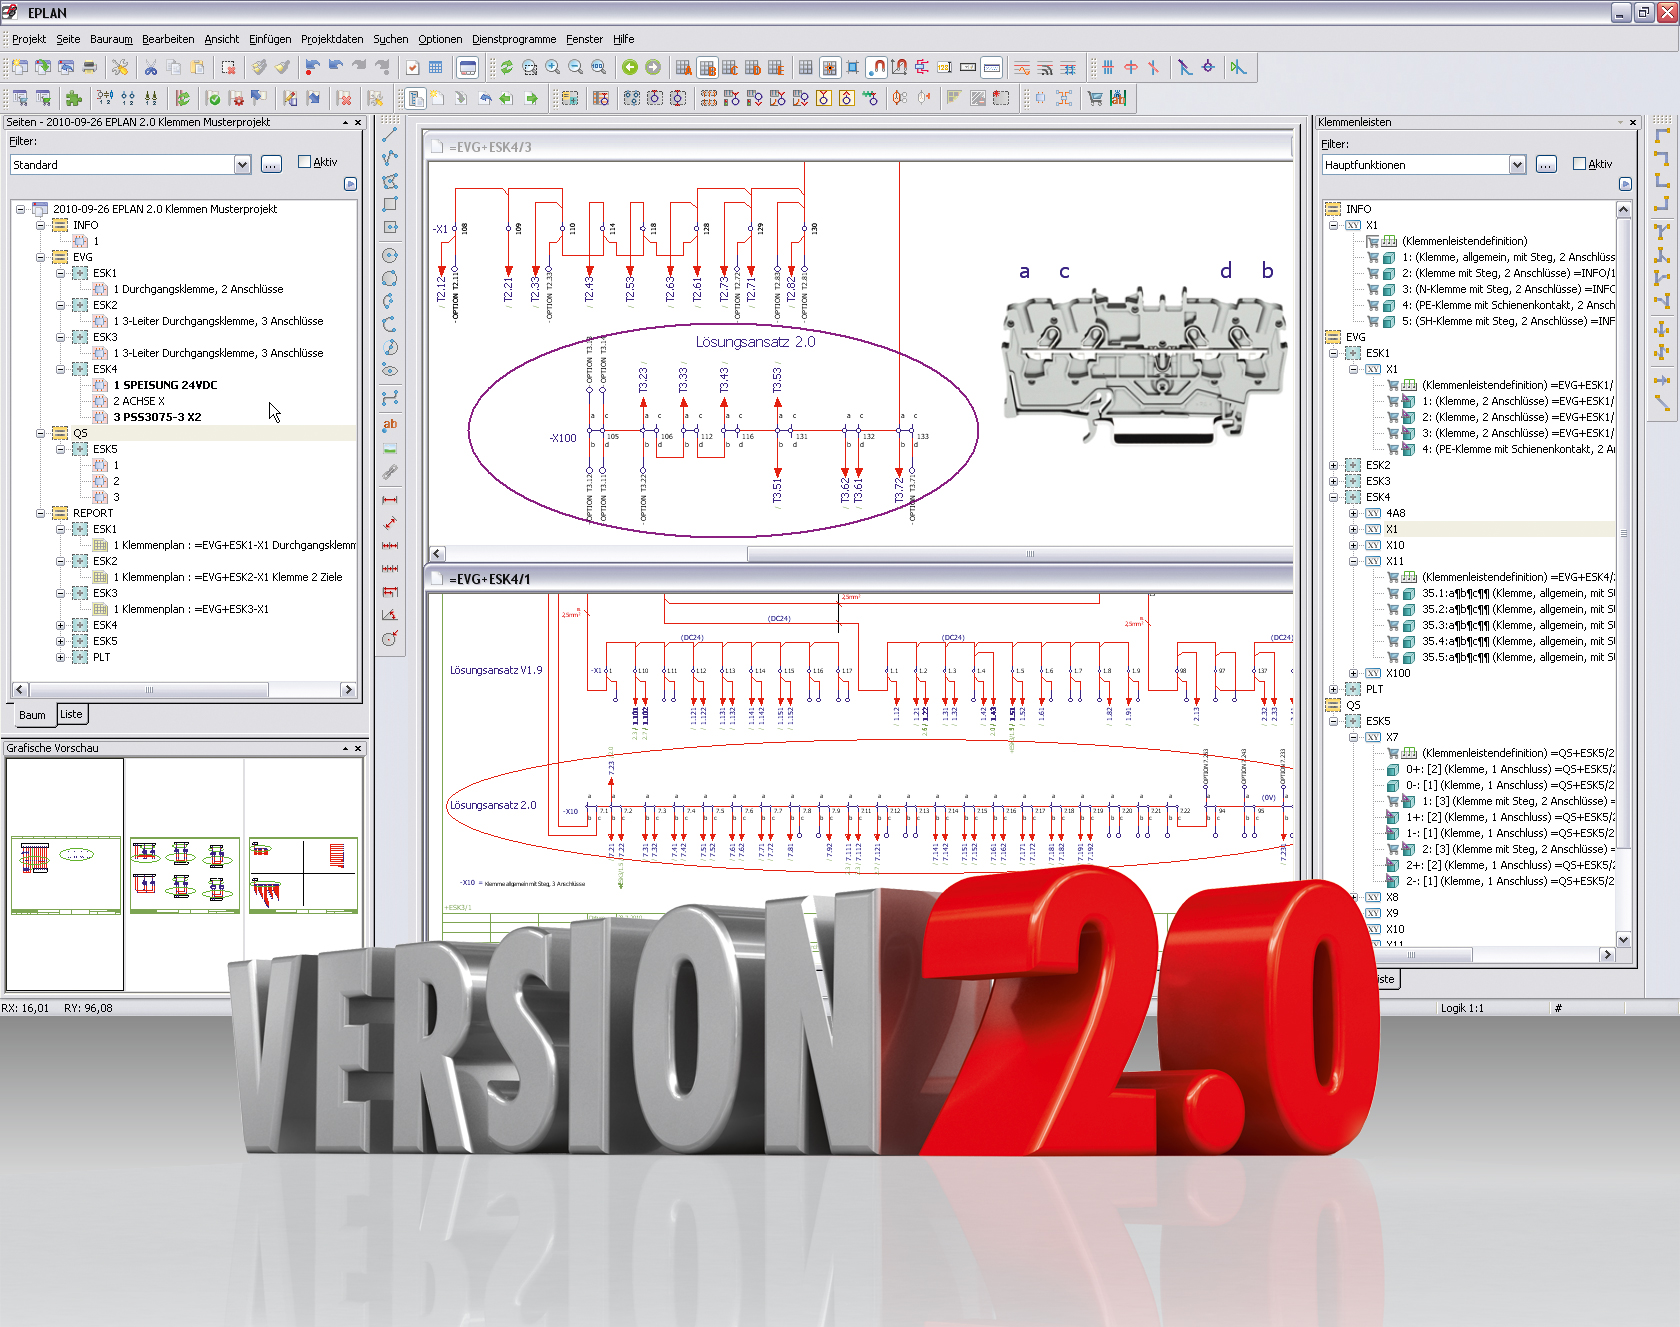Close the Seiten panel

(358, 122)
